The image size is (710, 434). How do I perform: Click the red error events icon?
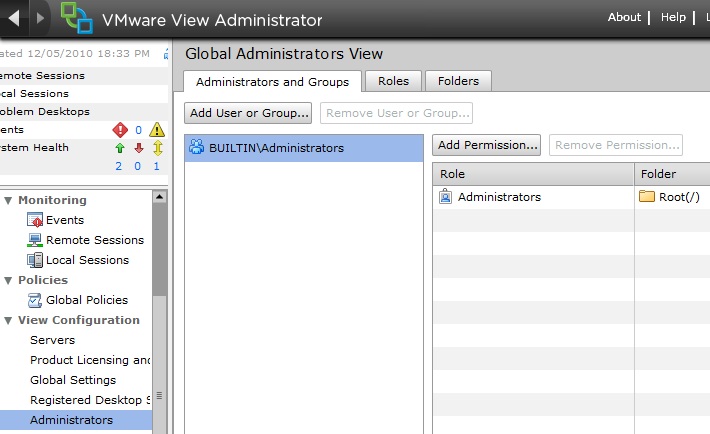click(x=120, y=130)
